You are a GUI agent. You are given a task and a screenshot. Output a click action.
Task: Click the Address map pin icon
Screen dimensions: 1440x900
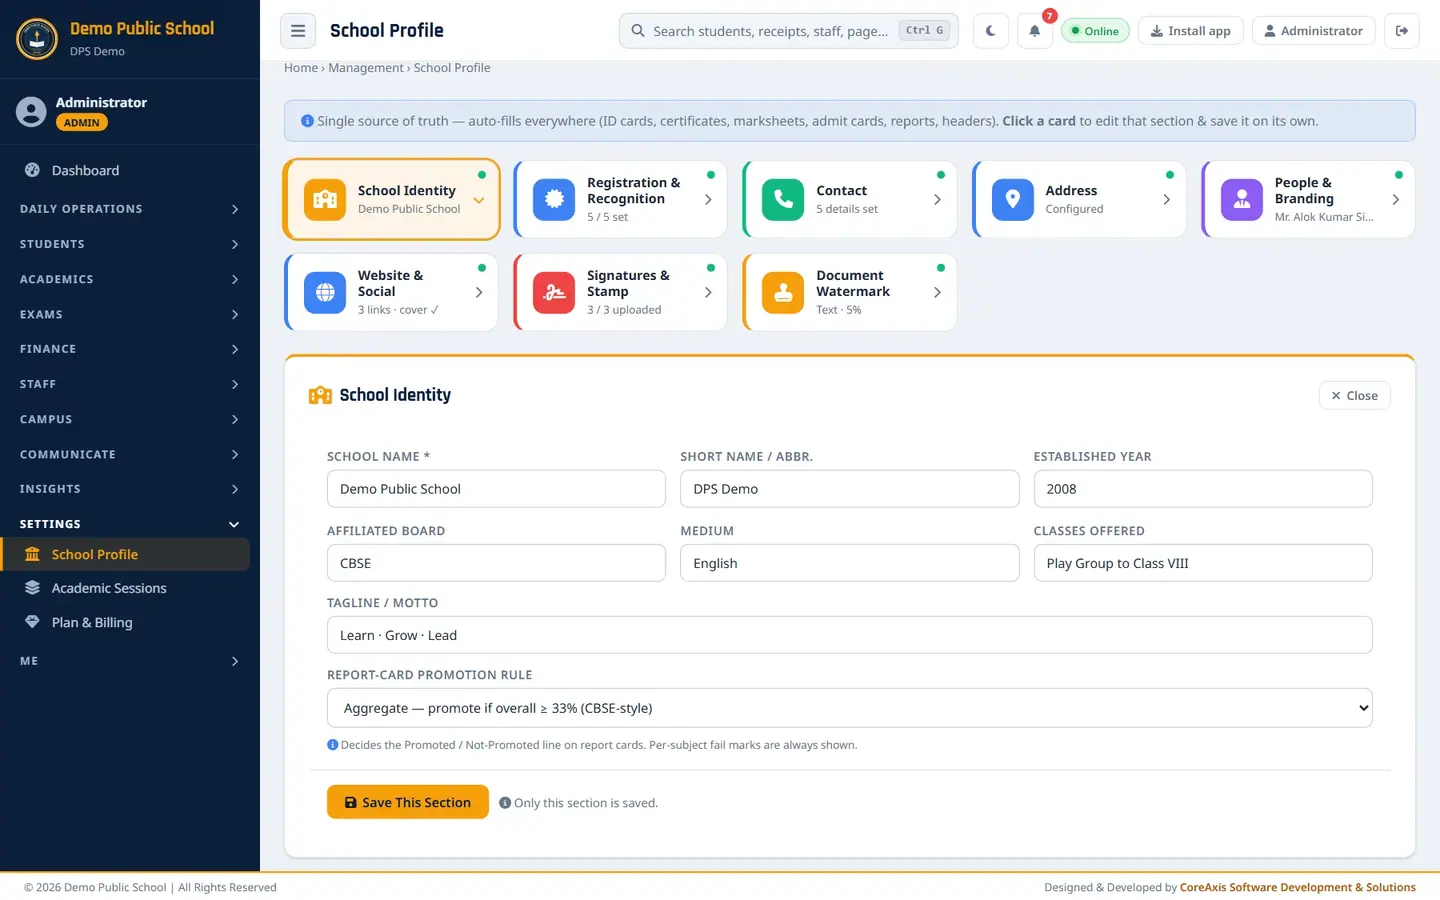tap(1012, 200)
